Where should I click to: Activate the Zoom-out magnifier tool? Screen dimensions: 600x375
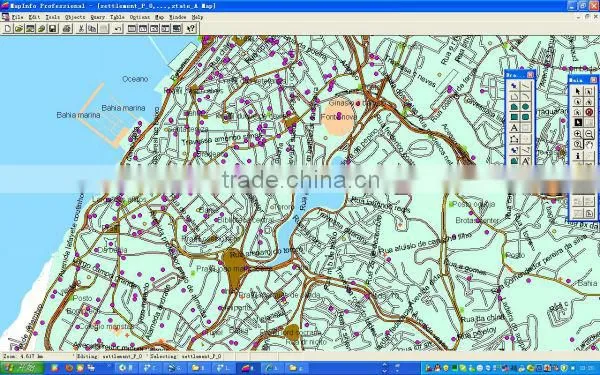coord(589,134)
